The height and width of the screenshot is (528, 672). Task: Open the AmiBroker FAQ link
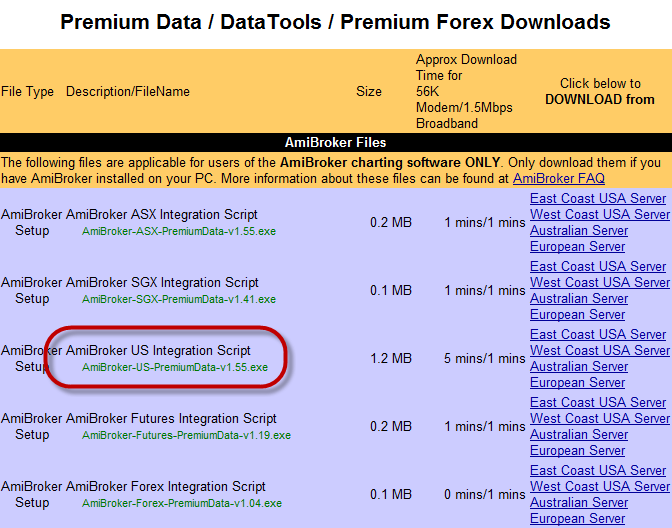(x=559, y=178)
